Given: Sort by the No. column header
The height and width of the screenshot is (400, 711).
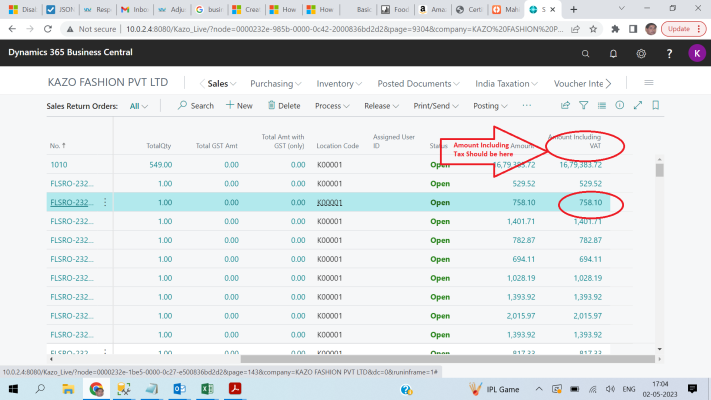Looking at the screenshot, I should pyautogui.click(x=58, y=146).
